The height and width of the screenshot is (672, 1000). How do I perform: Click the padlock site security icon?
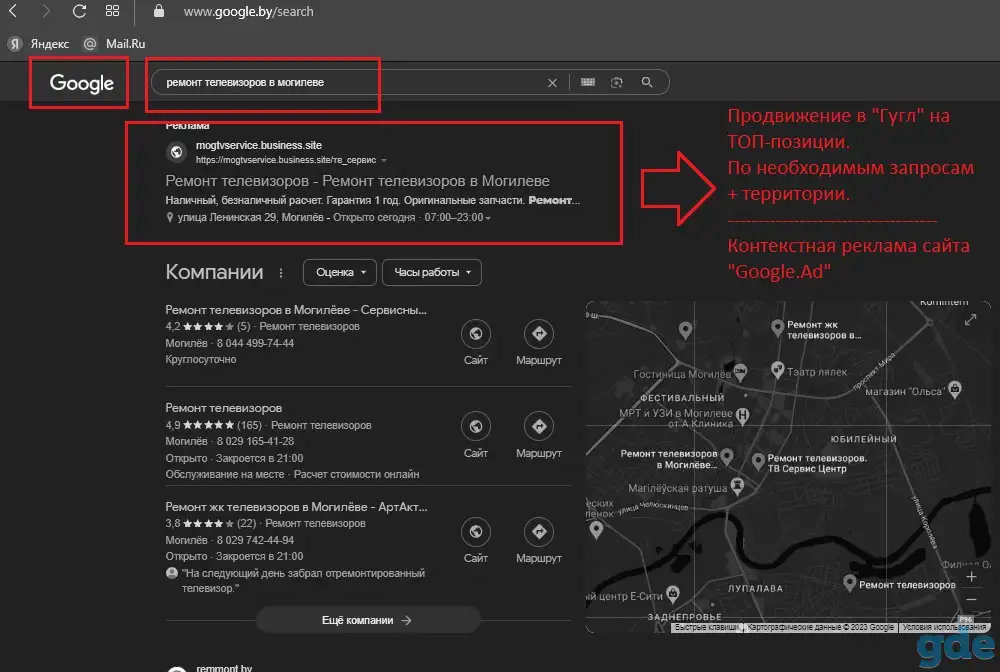159,11
